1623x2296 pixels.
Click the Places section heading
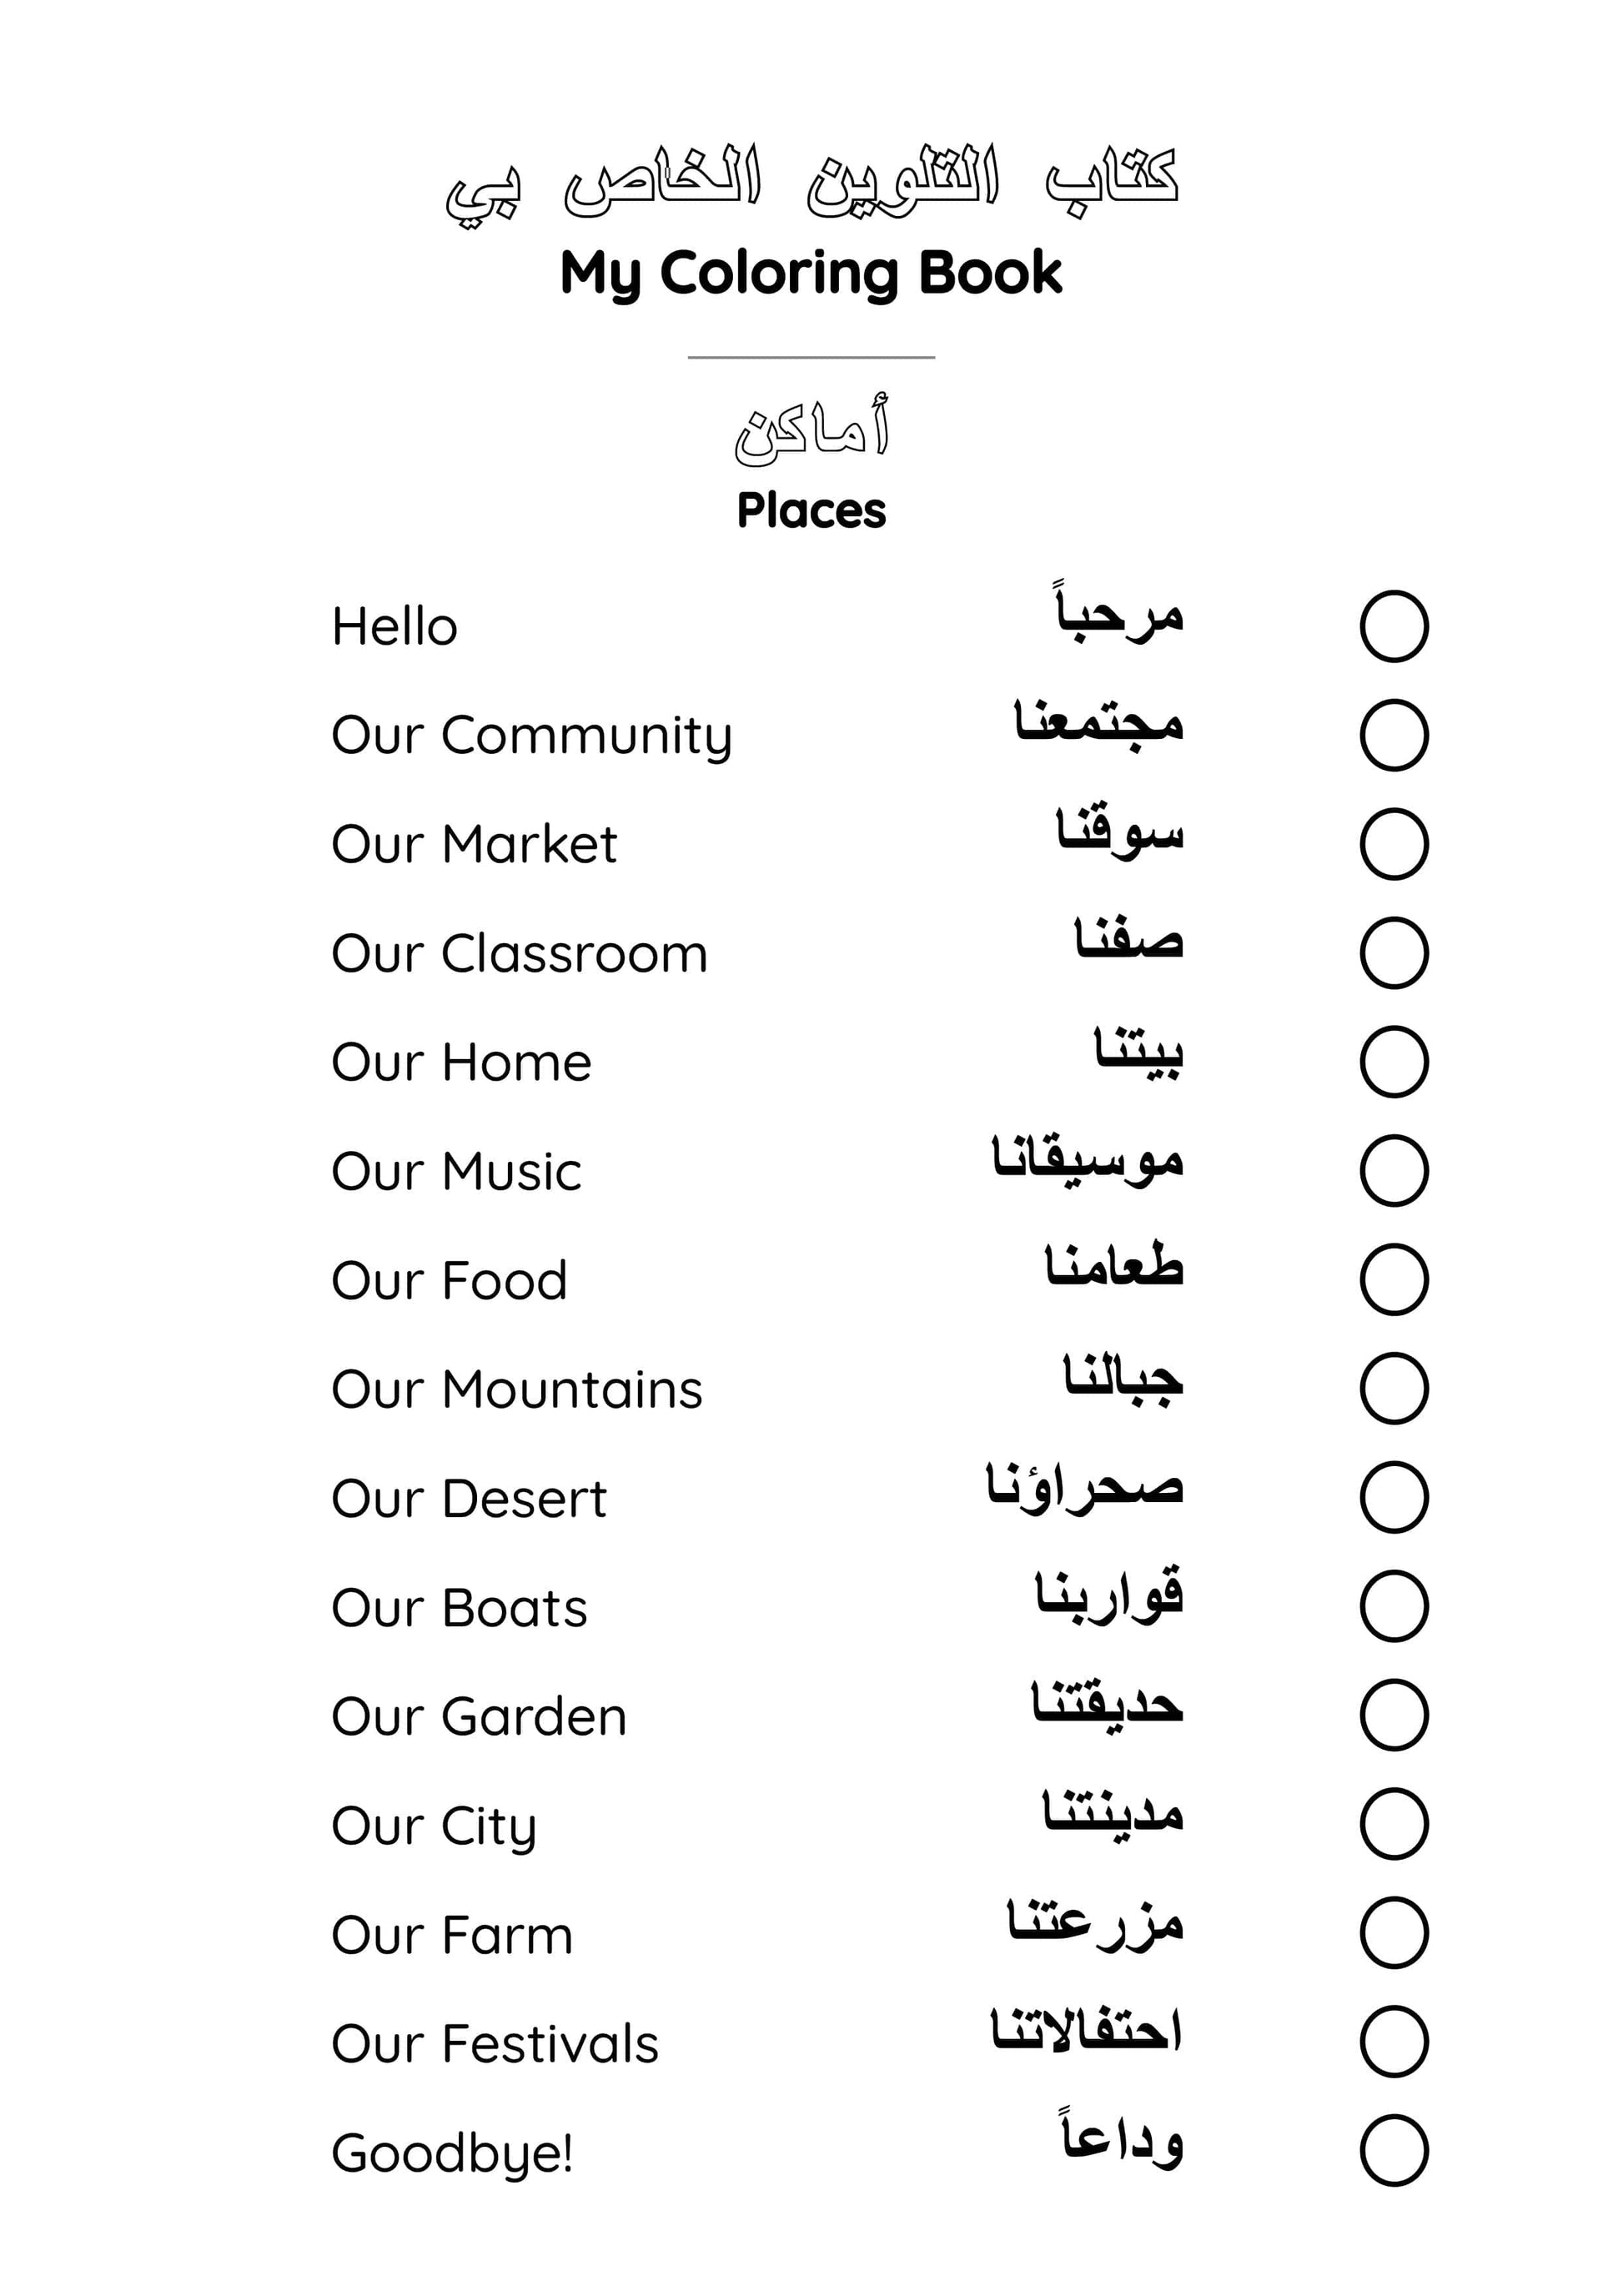[x=811, y=510]
